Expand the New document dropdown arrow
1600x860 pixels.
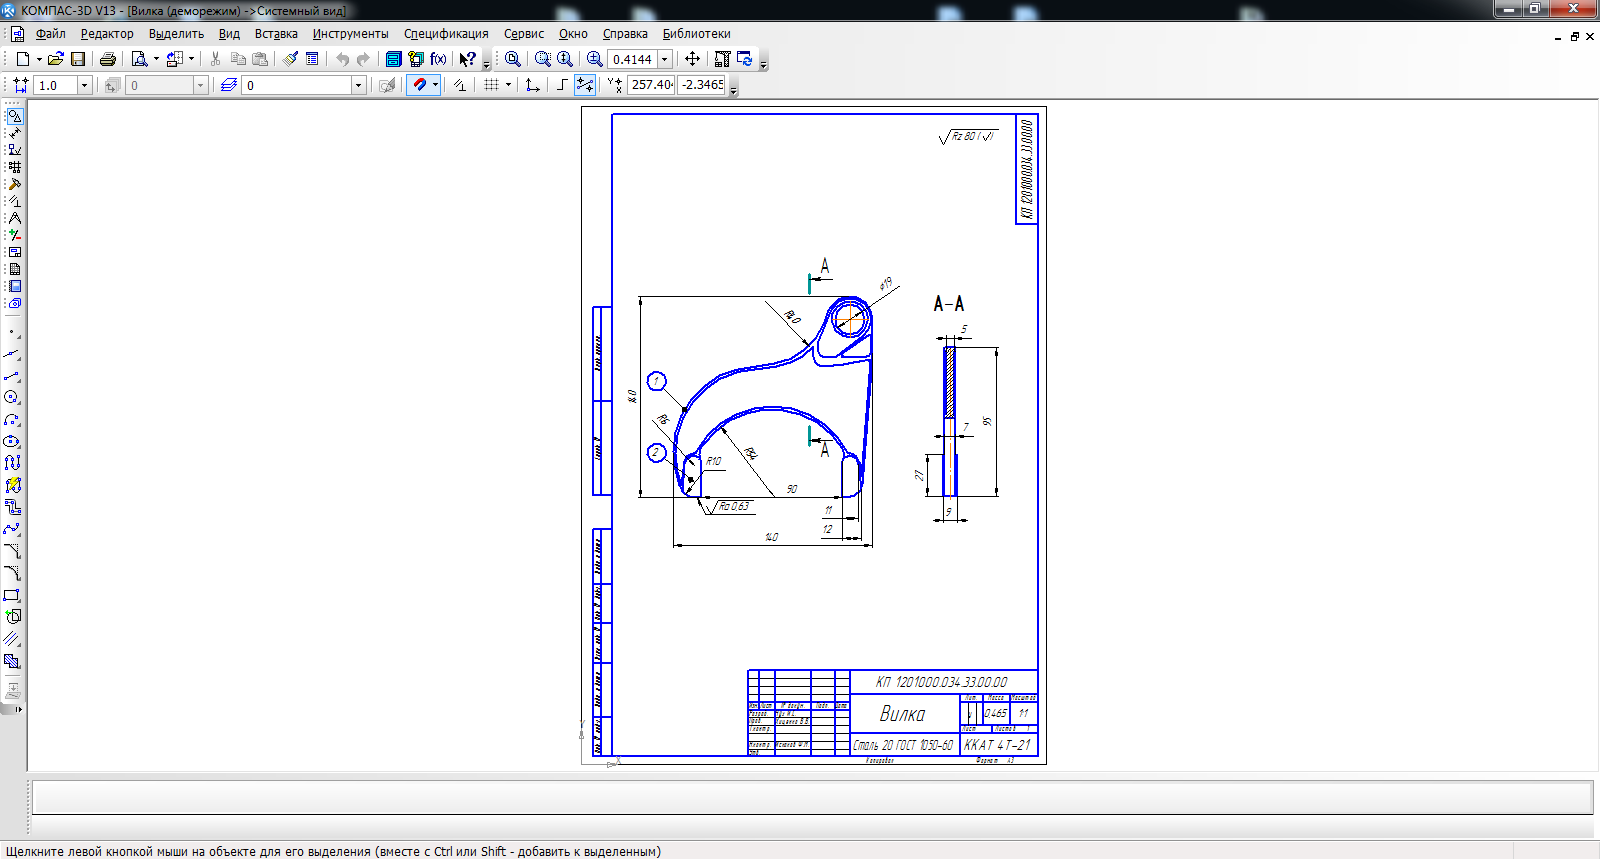click(x=39, y=59)
